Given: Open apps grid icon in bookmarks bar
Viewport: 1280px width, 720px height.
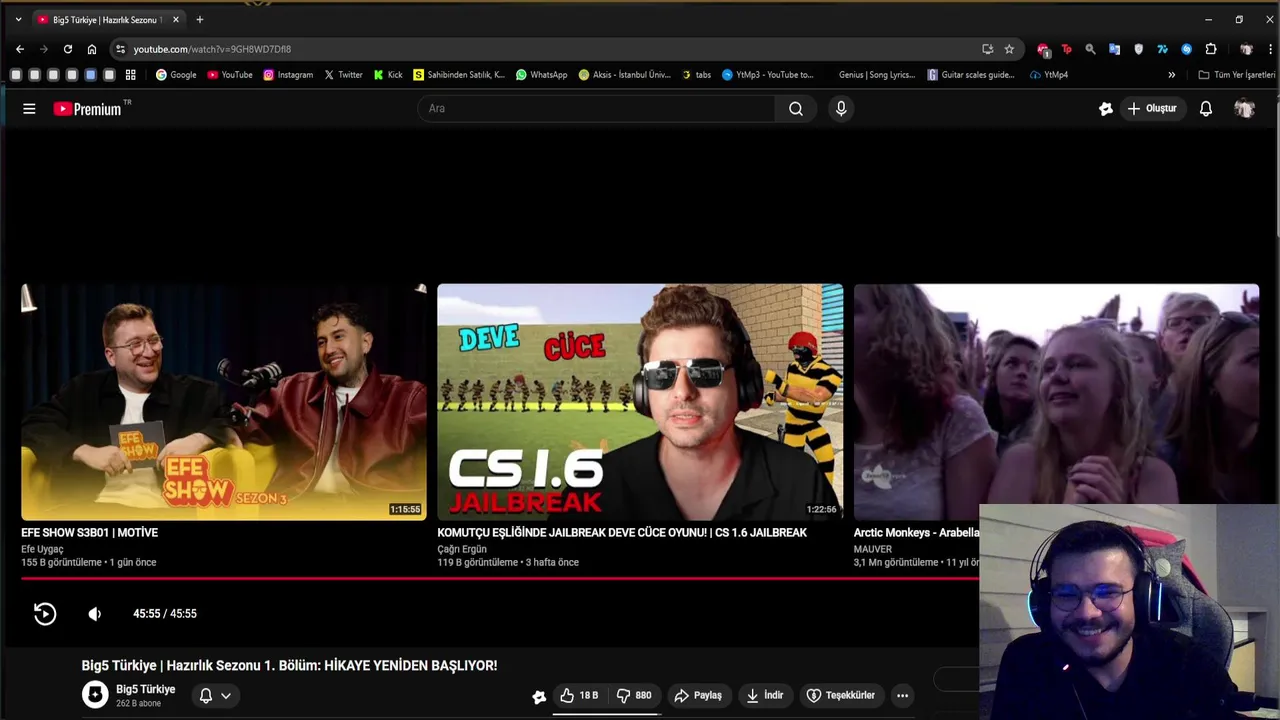Looking at the screenshot, I should pos(130,75).
